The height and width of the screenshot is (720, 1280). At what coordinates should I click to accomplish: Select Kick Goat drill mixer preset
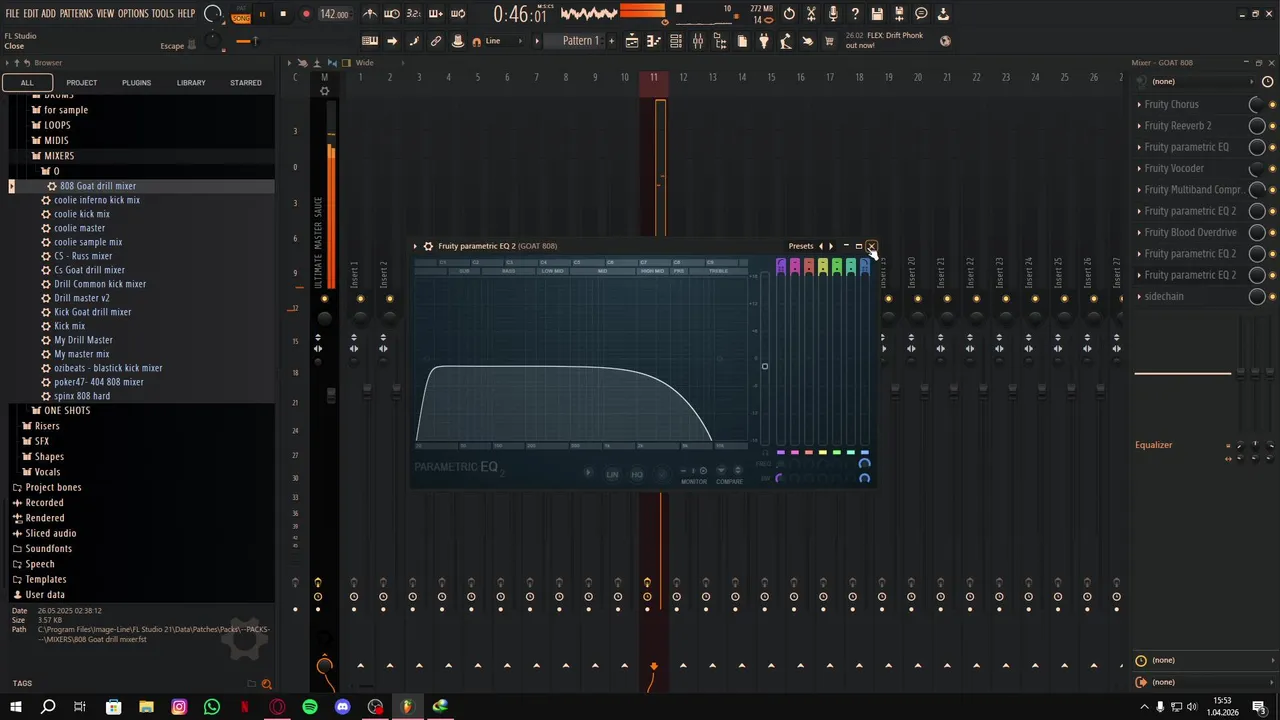pyautogui.click(x=92, y=312)
